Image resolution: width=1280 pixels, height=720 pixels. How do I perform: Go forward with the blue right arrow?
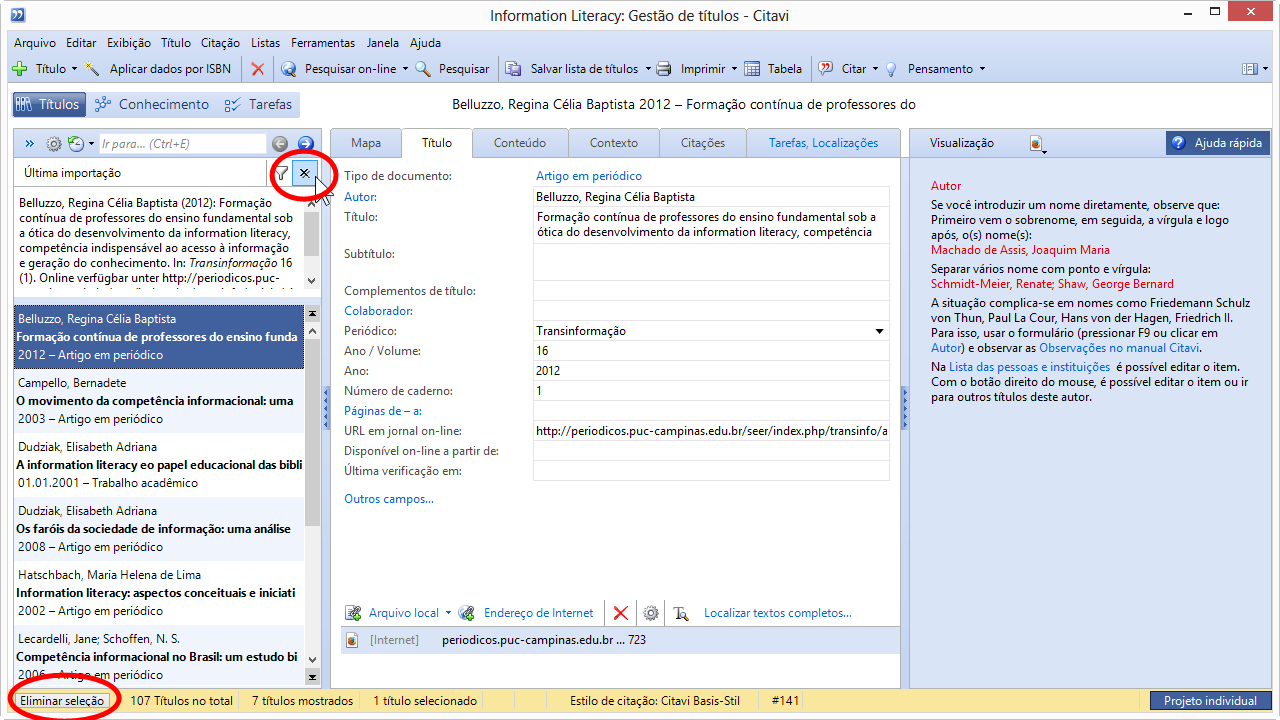(x=306, y=144)
